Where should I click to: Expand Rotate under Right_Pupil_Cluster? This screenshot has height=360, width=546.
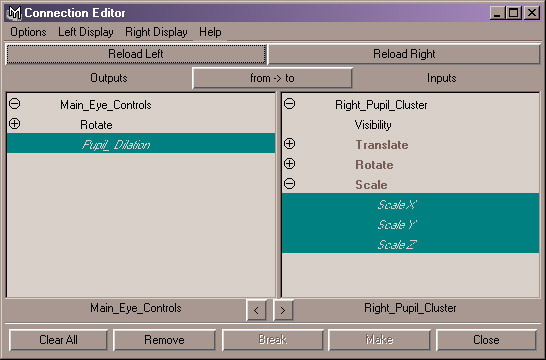click(290, 163)
